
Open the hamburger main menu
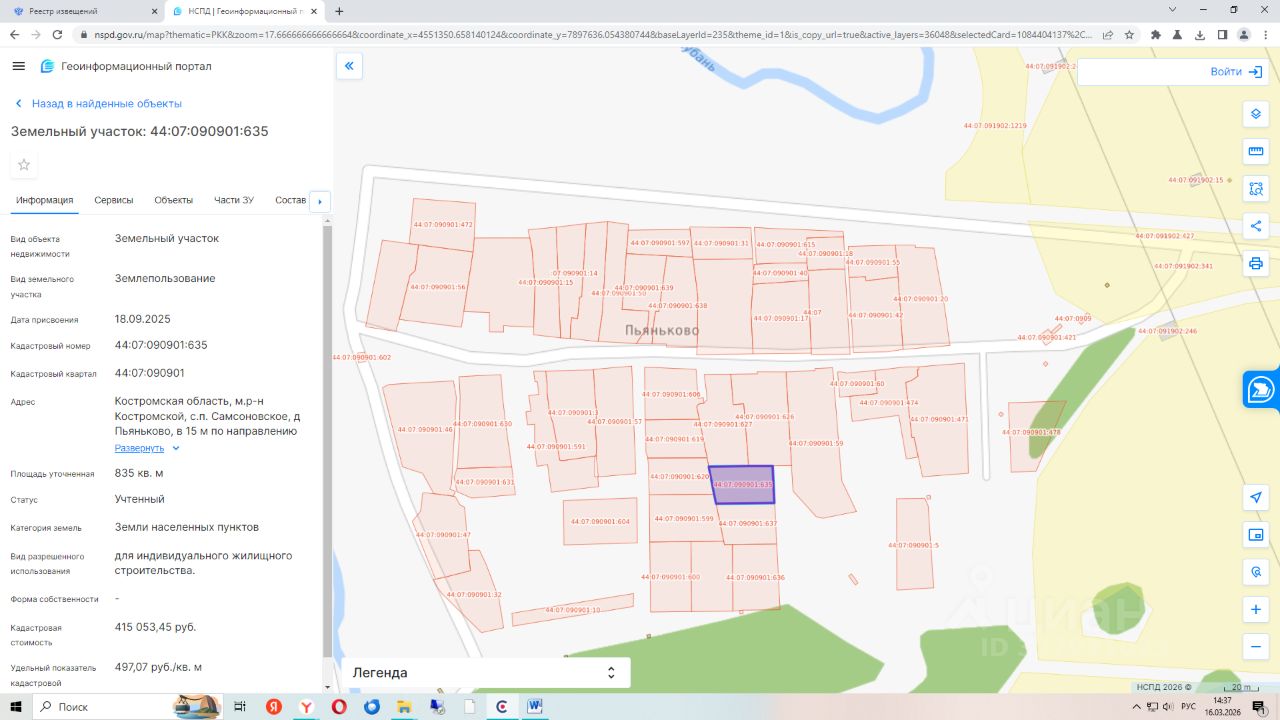[18, 66]
